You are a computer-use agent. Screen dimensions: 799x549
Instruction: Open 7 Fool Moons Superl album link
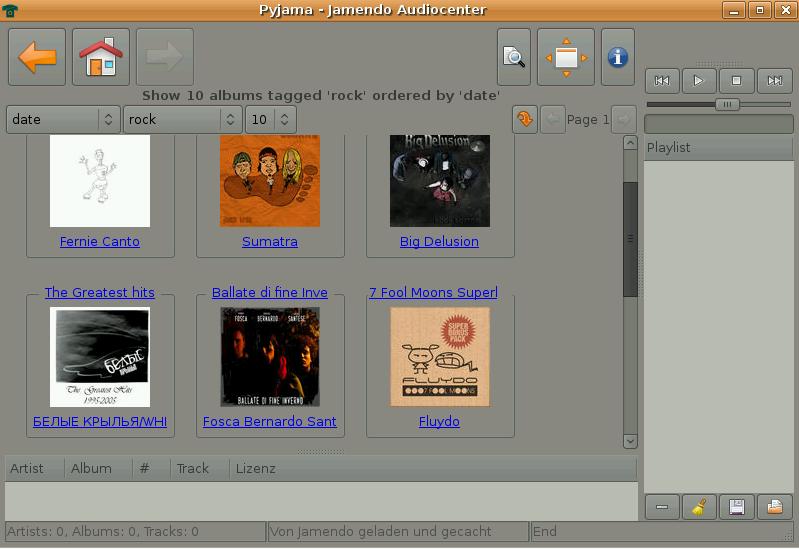[433, 293]
